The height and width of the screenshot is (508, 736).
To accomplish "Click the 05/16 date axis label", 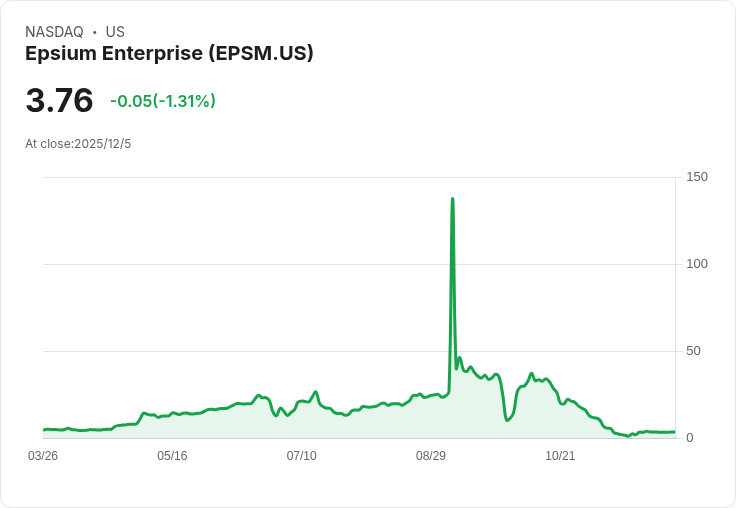I will point(172,456).
